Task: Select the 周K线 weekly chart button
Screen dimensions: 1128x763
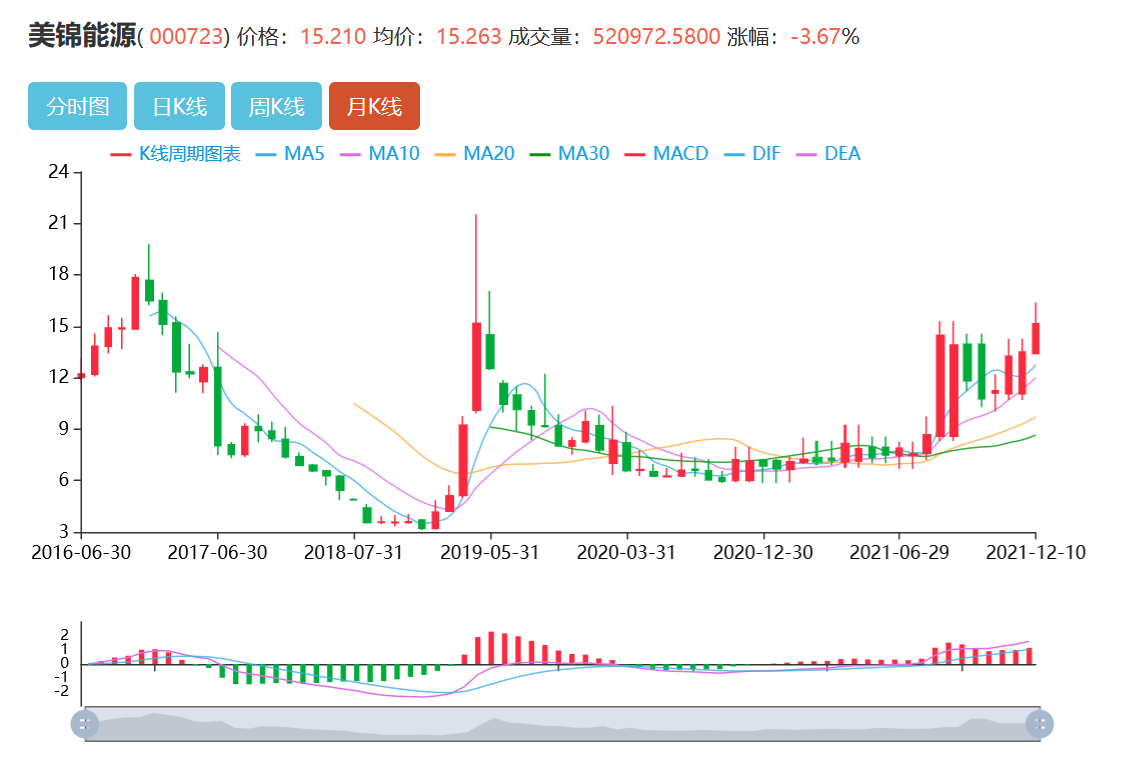Action: [x=276, y=106]
